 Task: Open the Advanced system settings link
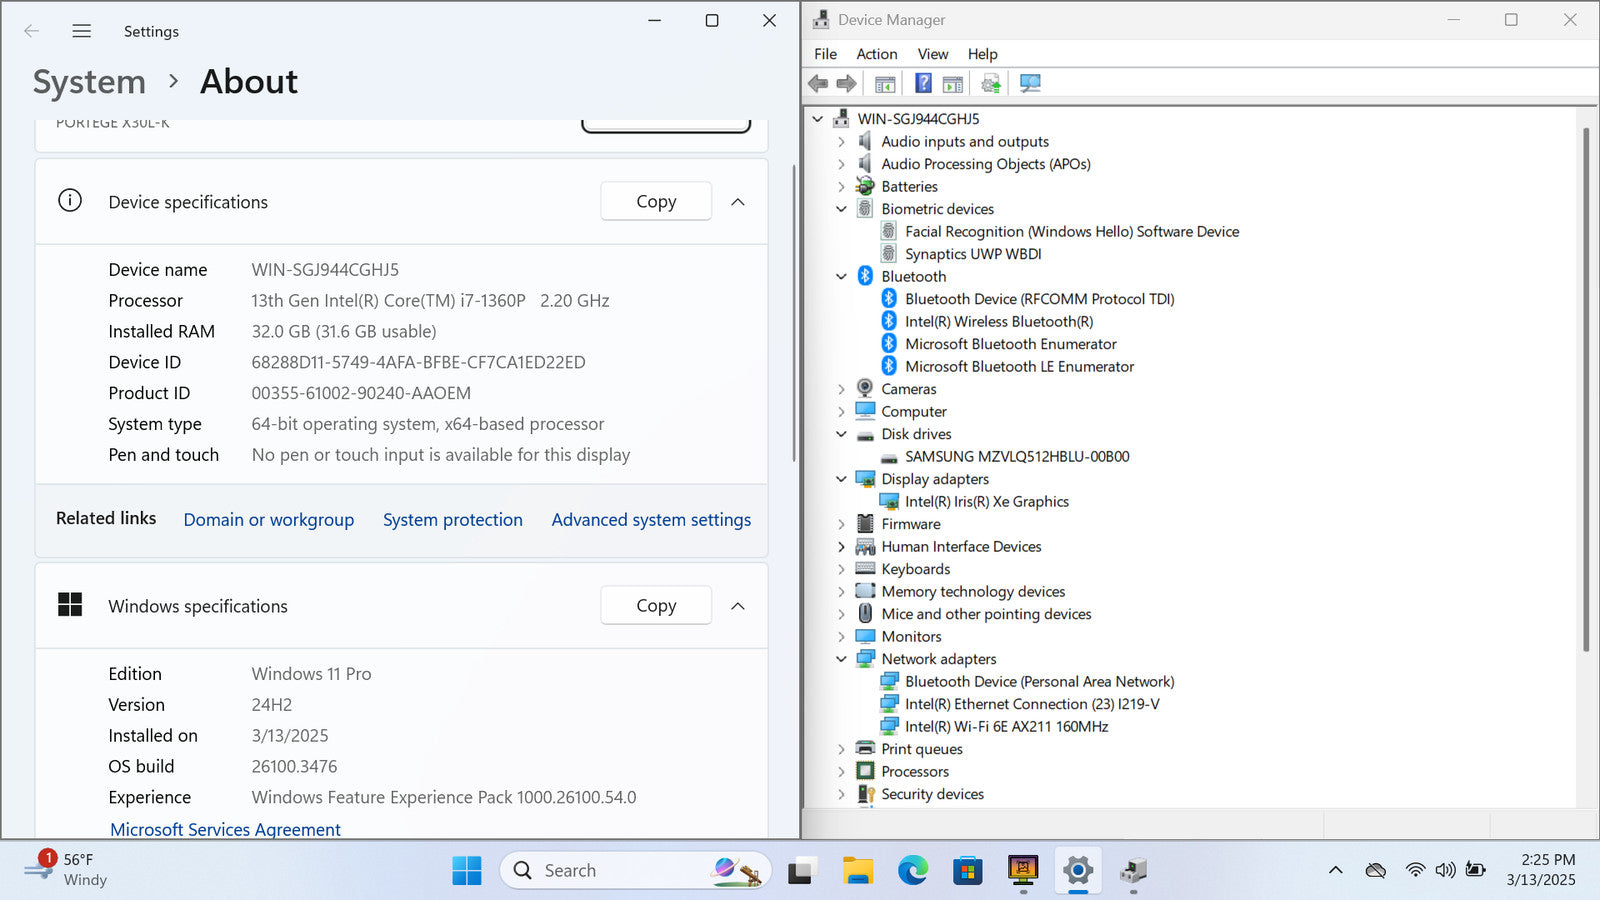point(651,520)
